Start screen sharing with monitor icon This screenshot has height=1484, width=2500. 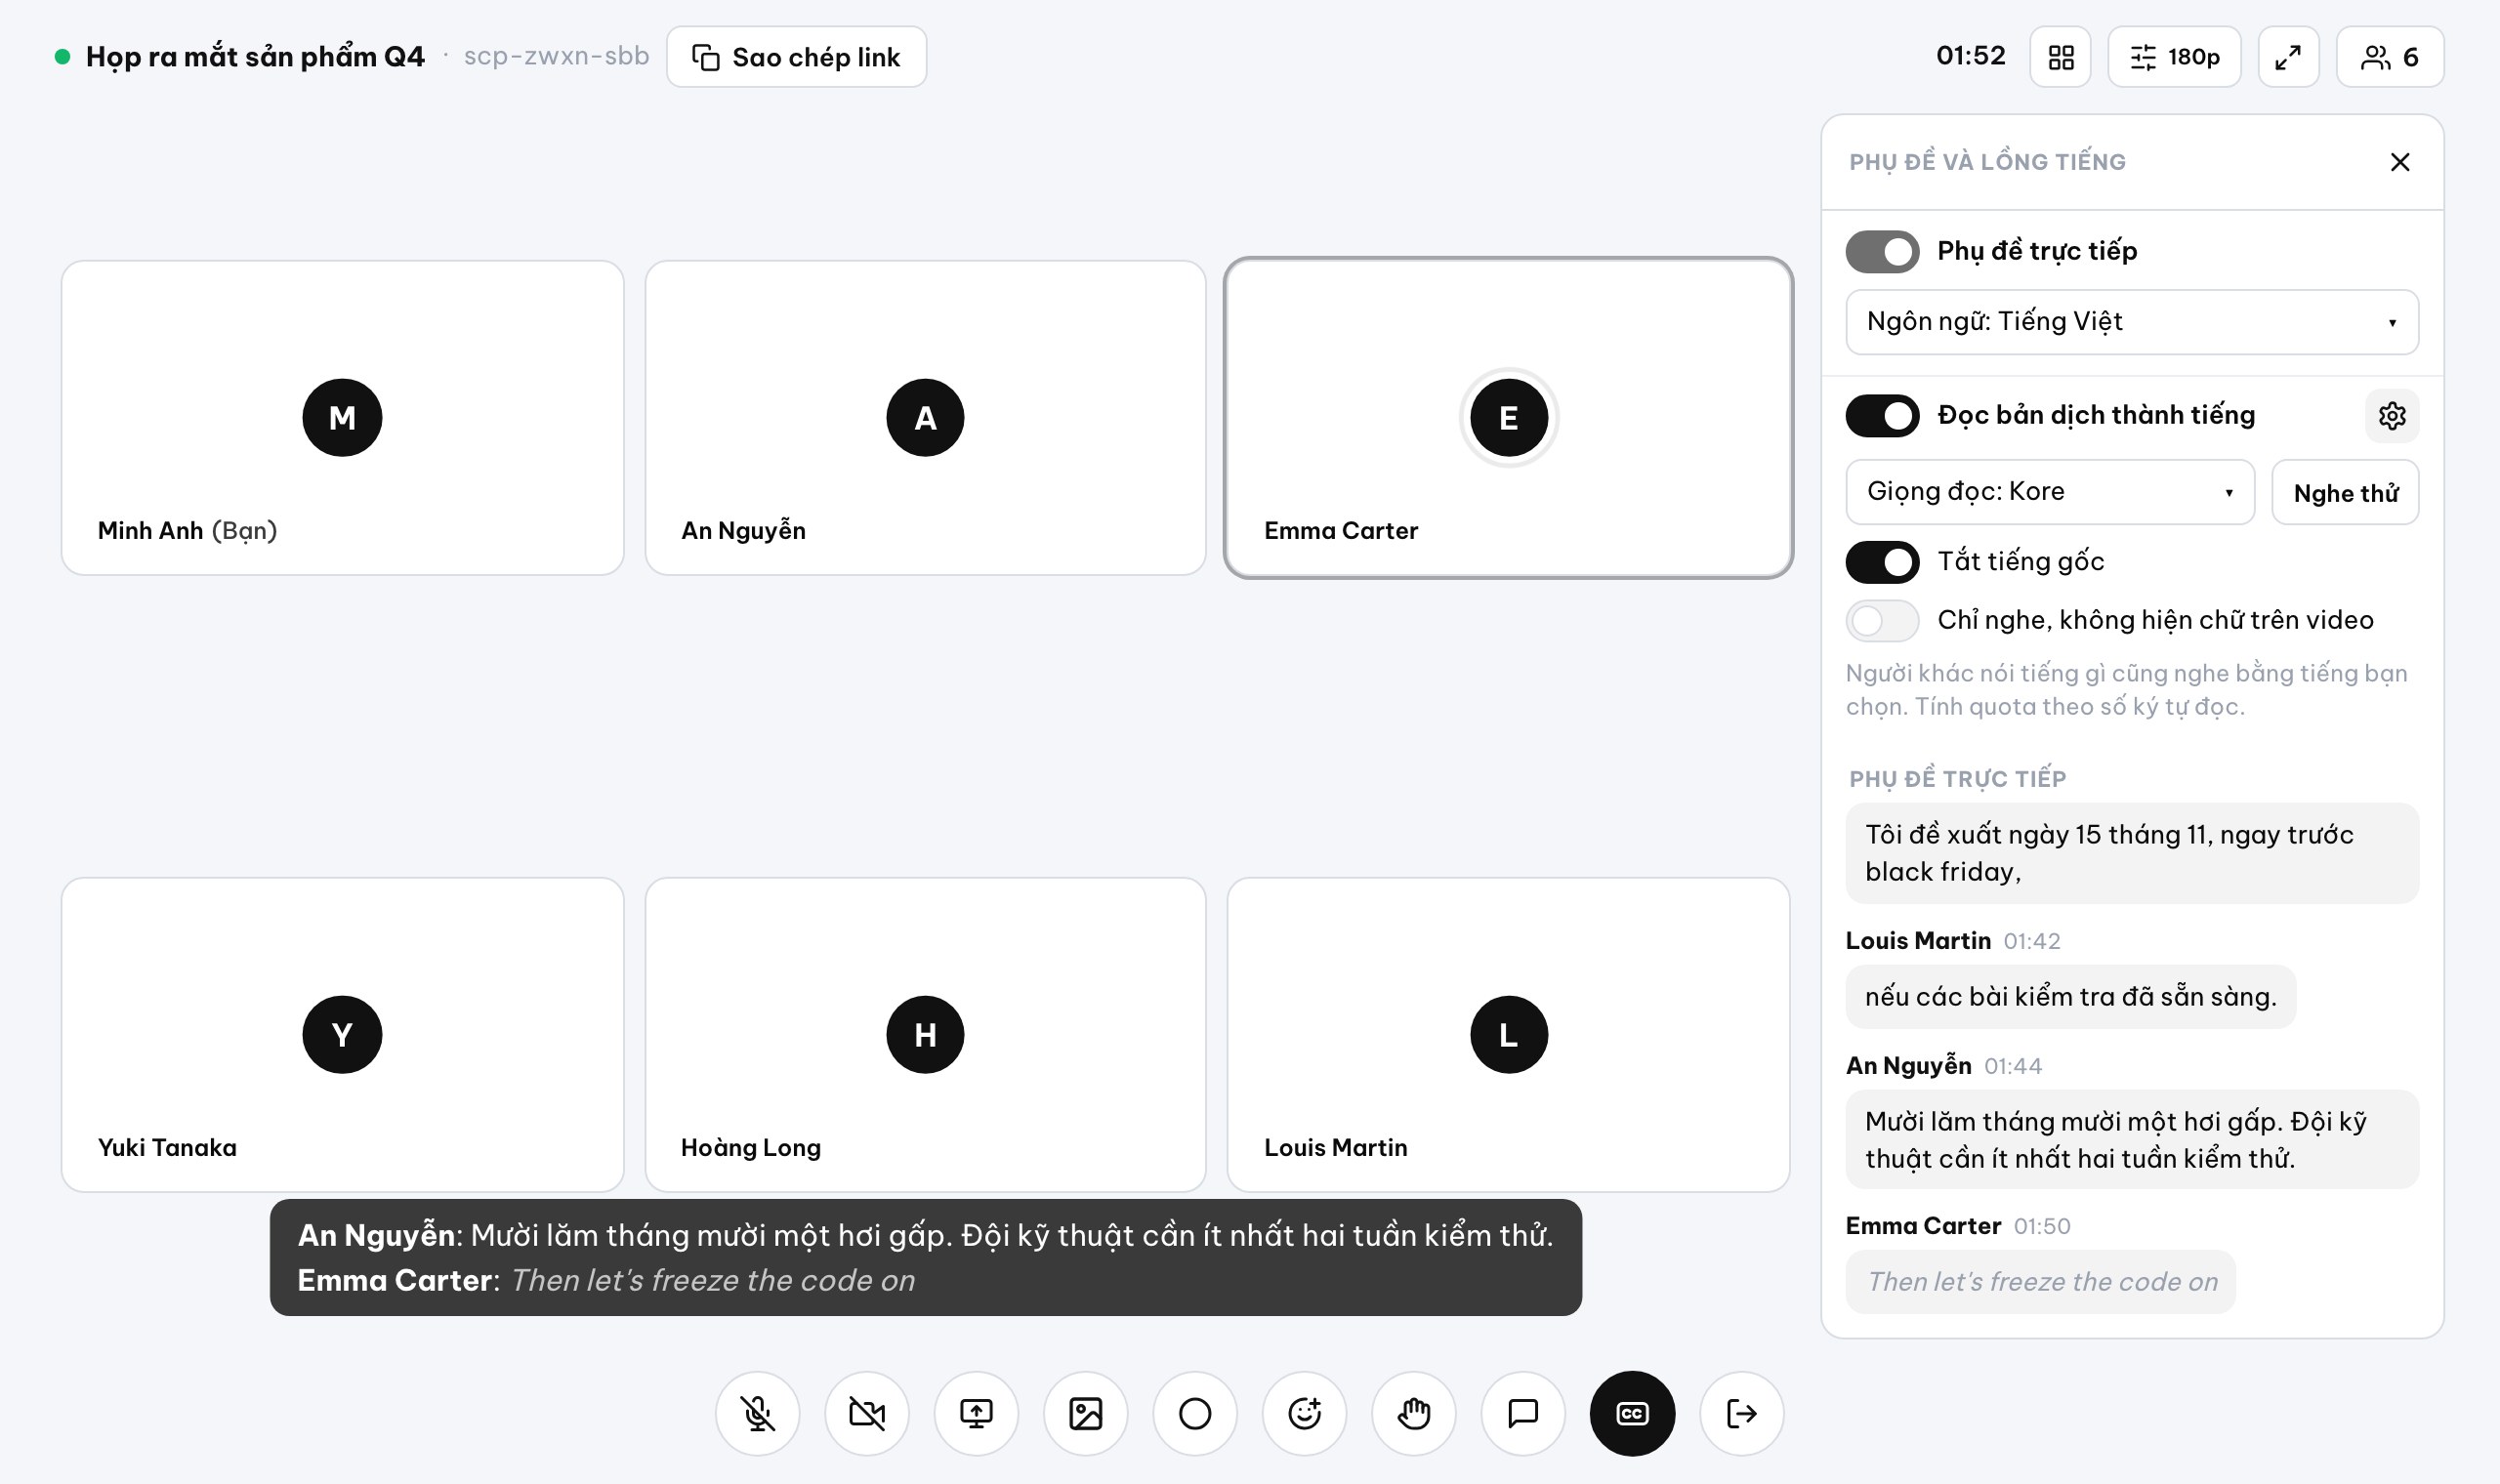(976, 1413)
